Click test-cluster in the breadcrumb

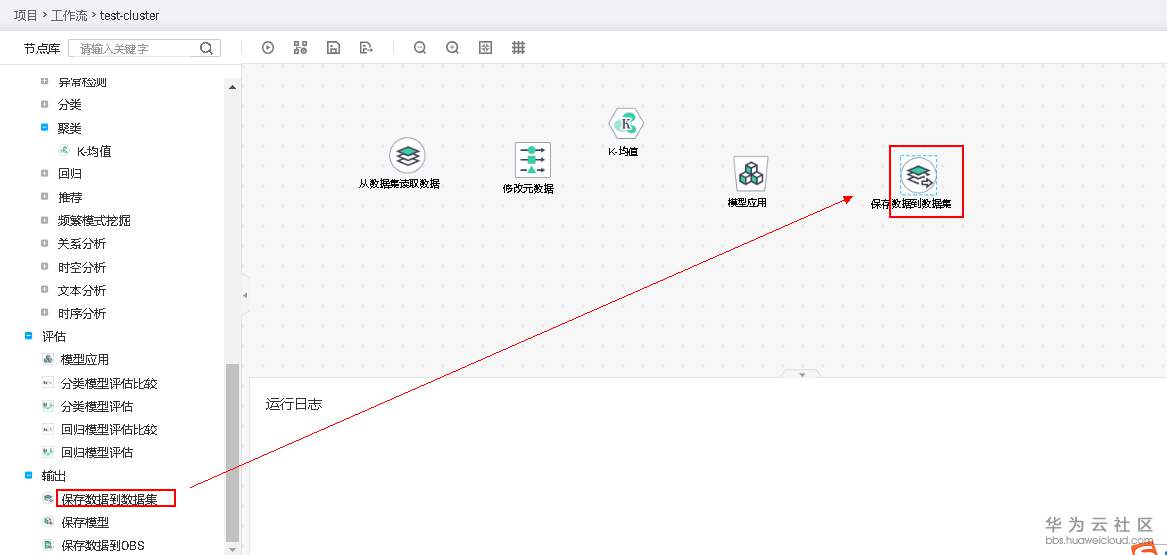tap(130, 15)
